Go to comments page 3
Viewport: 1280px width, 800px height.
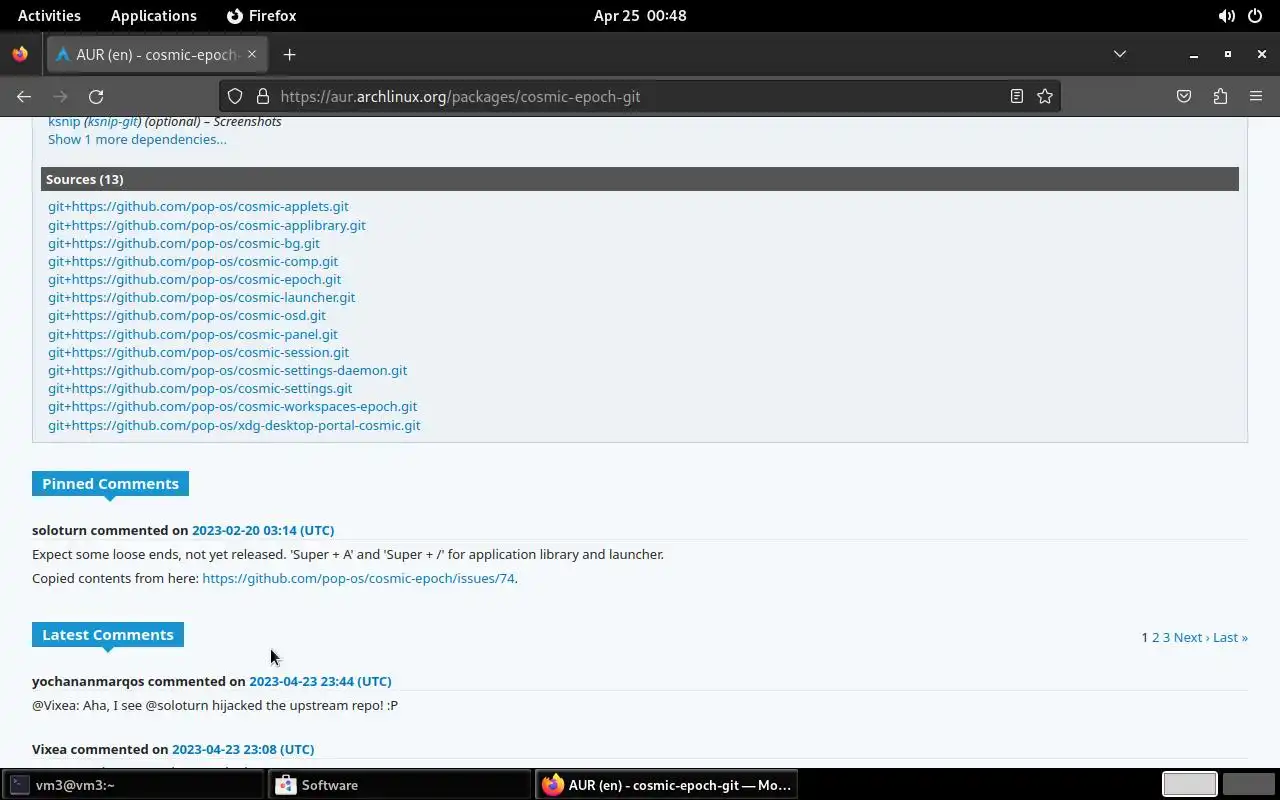pos(1166,637)
